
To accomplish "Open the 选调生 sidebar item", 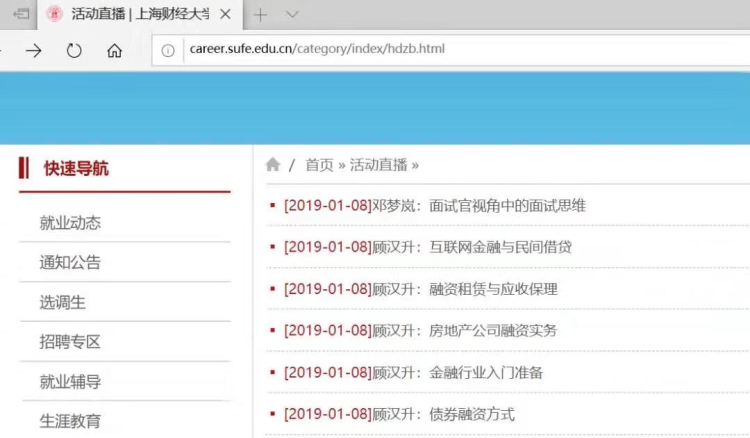I will pos(62,302).
